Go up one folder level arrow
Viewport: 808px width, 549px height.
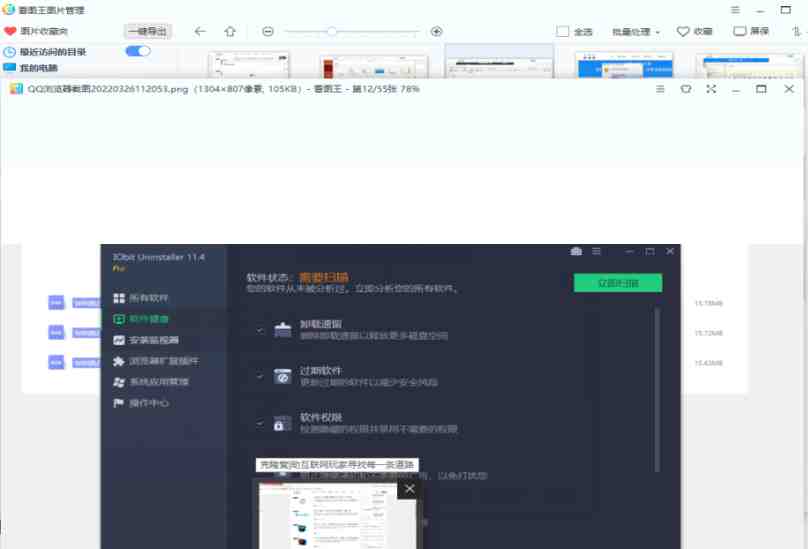(230, 31)
